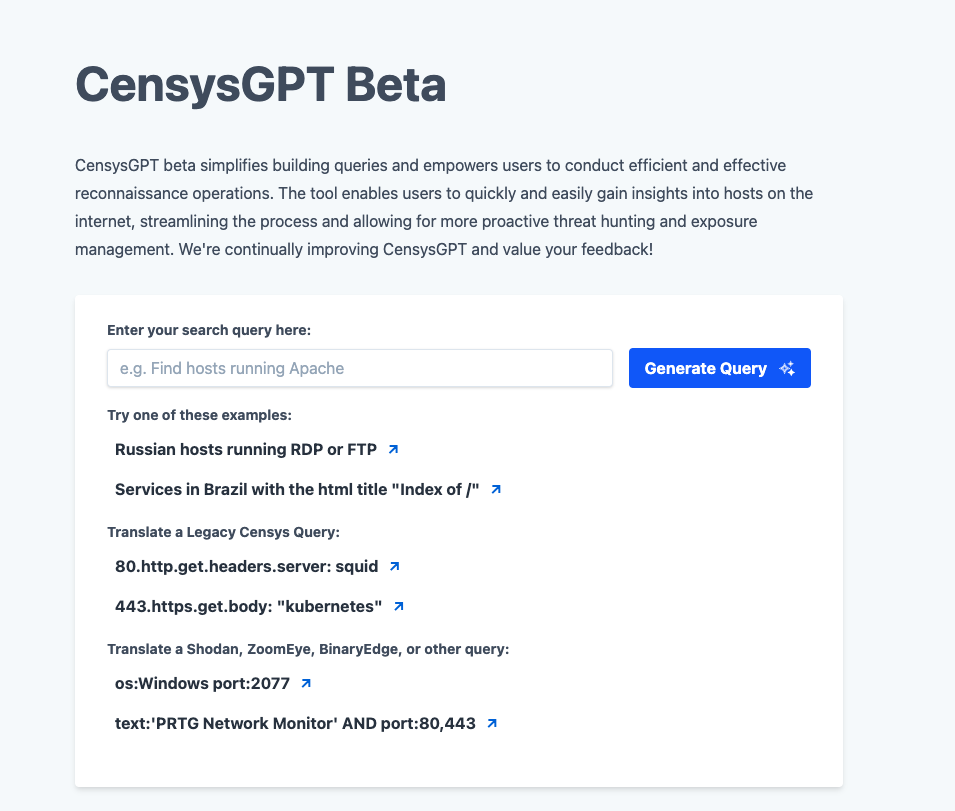Open the arrow icon next to the squid legacy query
Screen dimensions: 955x811
393,566
